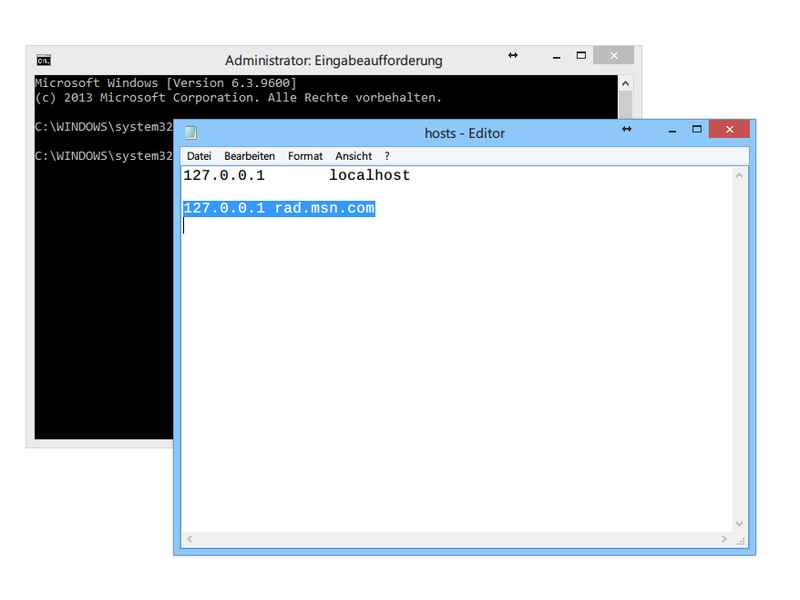Click the double-arrow icon in Eingabeaufforderung title bar
This screenshot has width=800, height=600.
pos(513,55)
